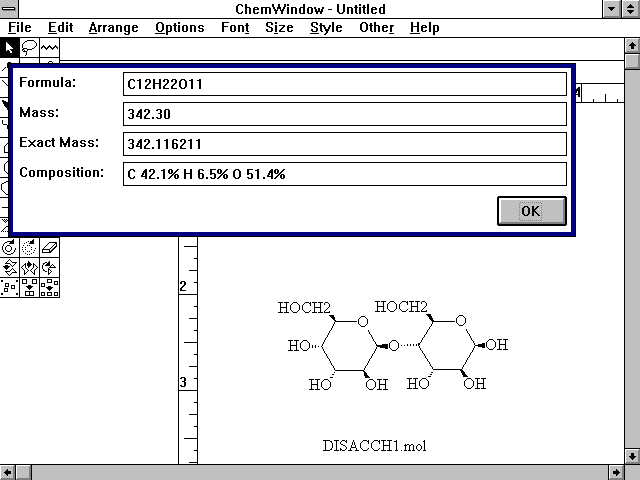Click the dotted circular rotate tool
This screenshot has width=640, height=480.
point(29,247)
